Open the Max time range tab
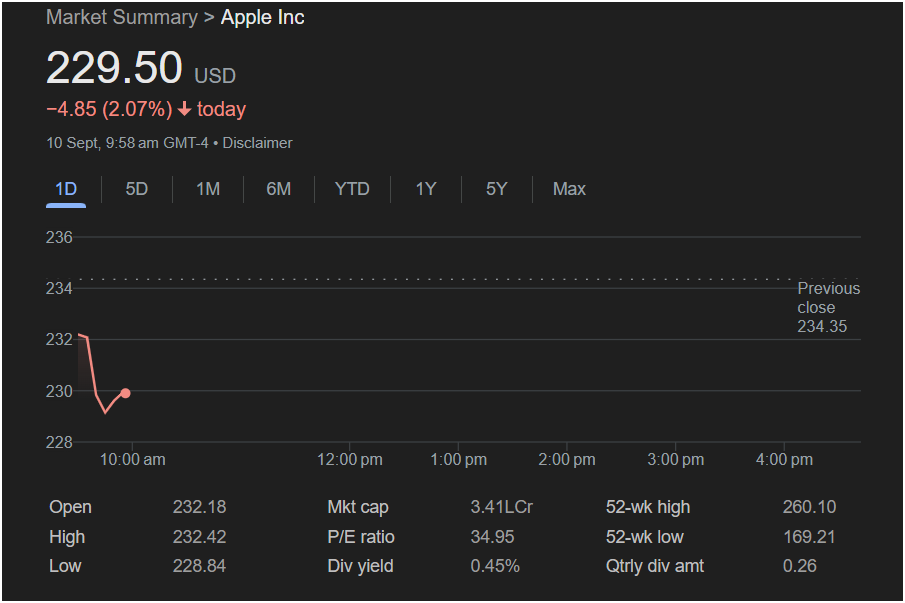The height and width of the screenshot is (603, 905). [x=569, y=189]
